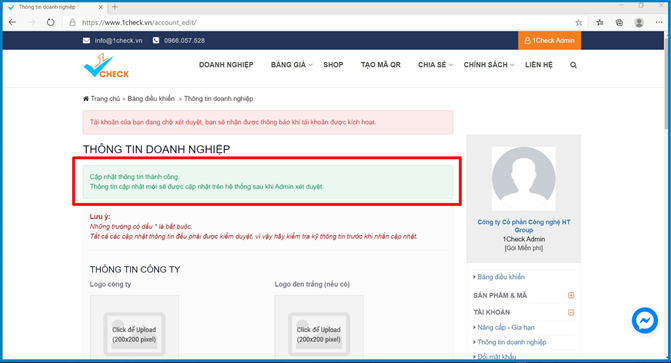Click the pending approval red alert message

tap(268, 122)
